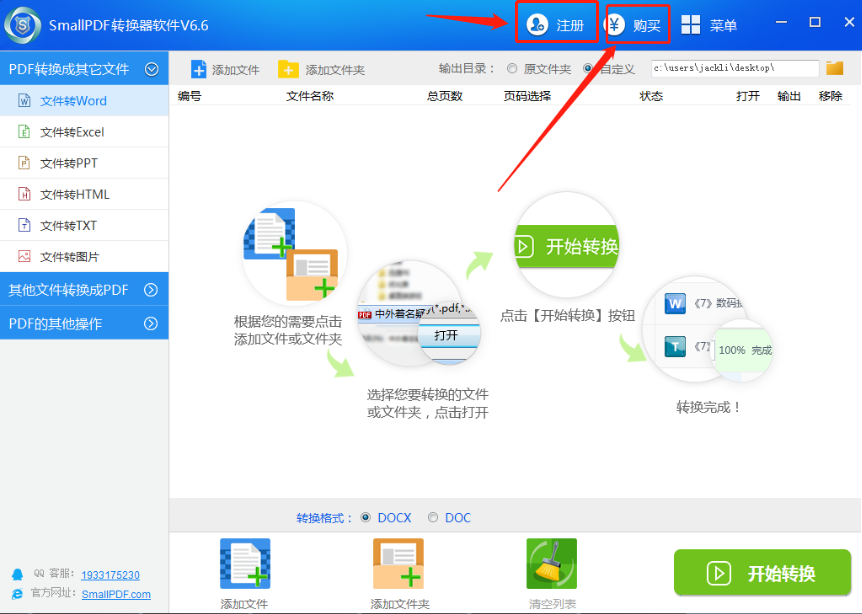Choose the DOCX conversion format
Viewport: 862px width, 614px height.
pyautogui.click(x=366, y=517)
